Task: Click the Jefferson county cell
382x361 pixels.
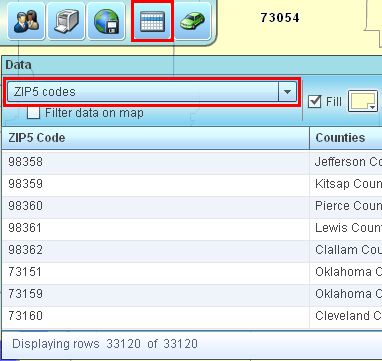Action: tap(346, 162)
